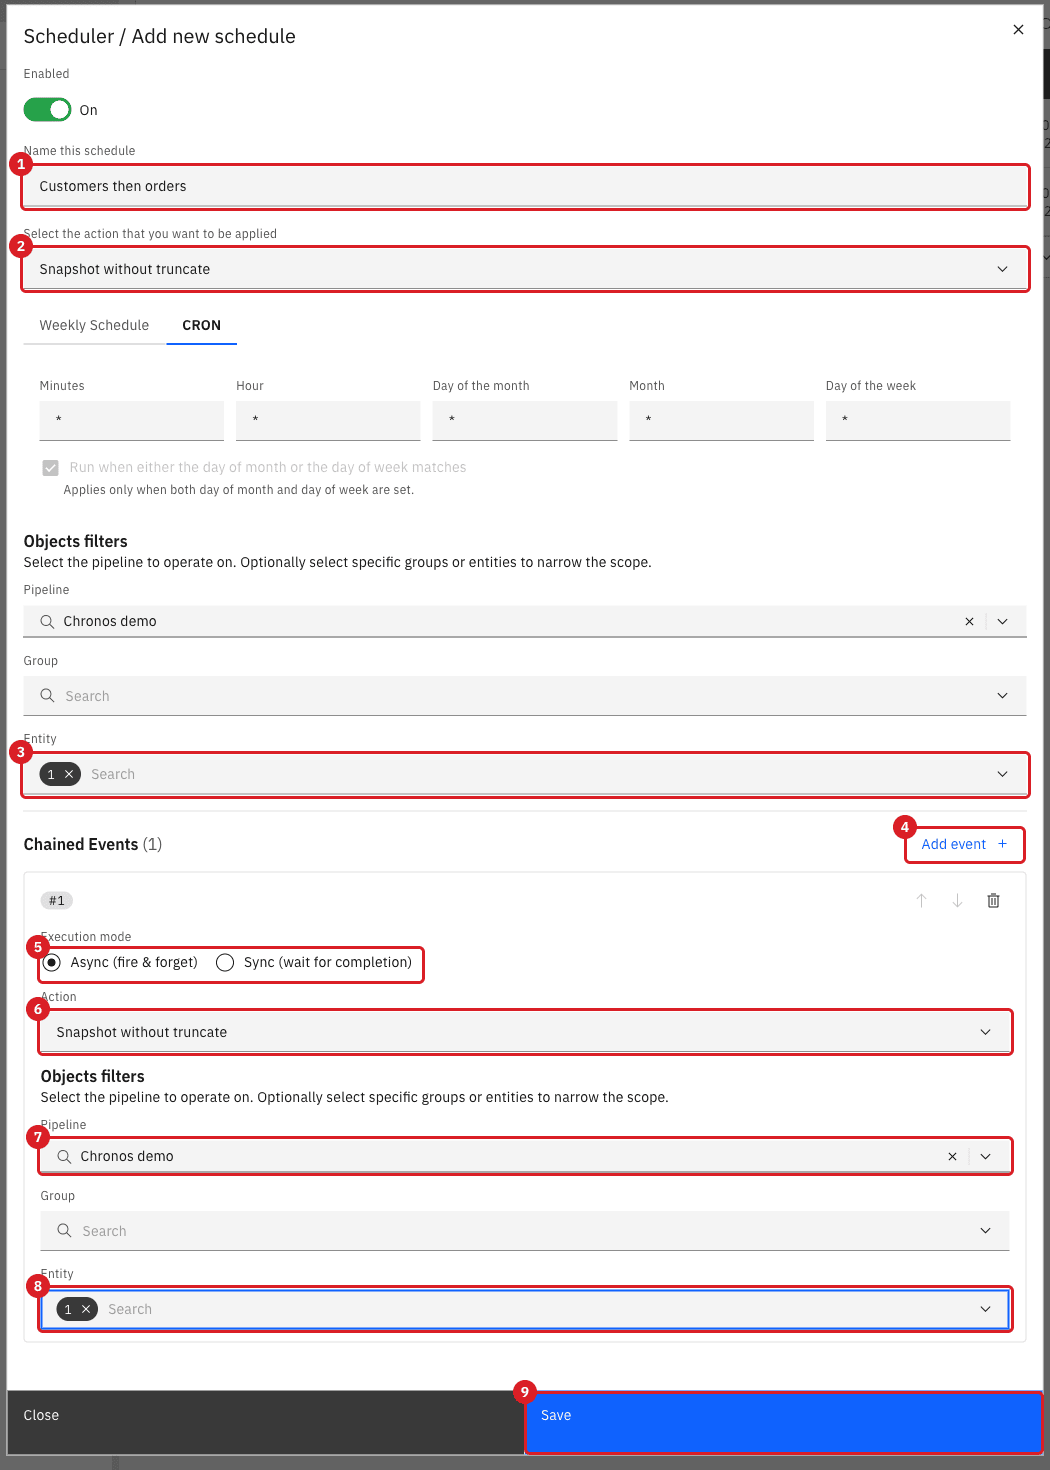Expand the top Entity dropdown chevron
The image size is (1050, 1470).
pyautogui.click(x=1003, y=774)
